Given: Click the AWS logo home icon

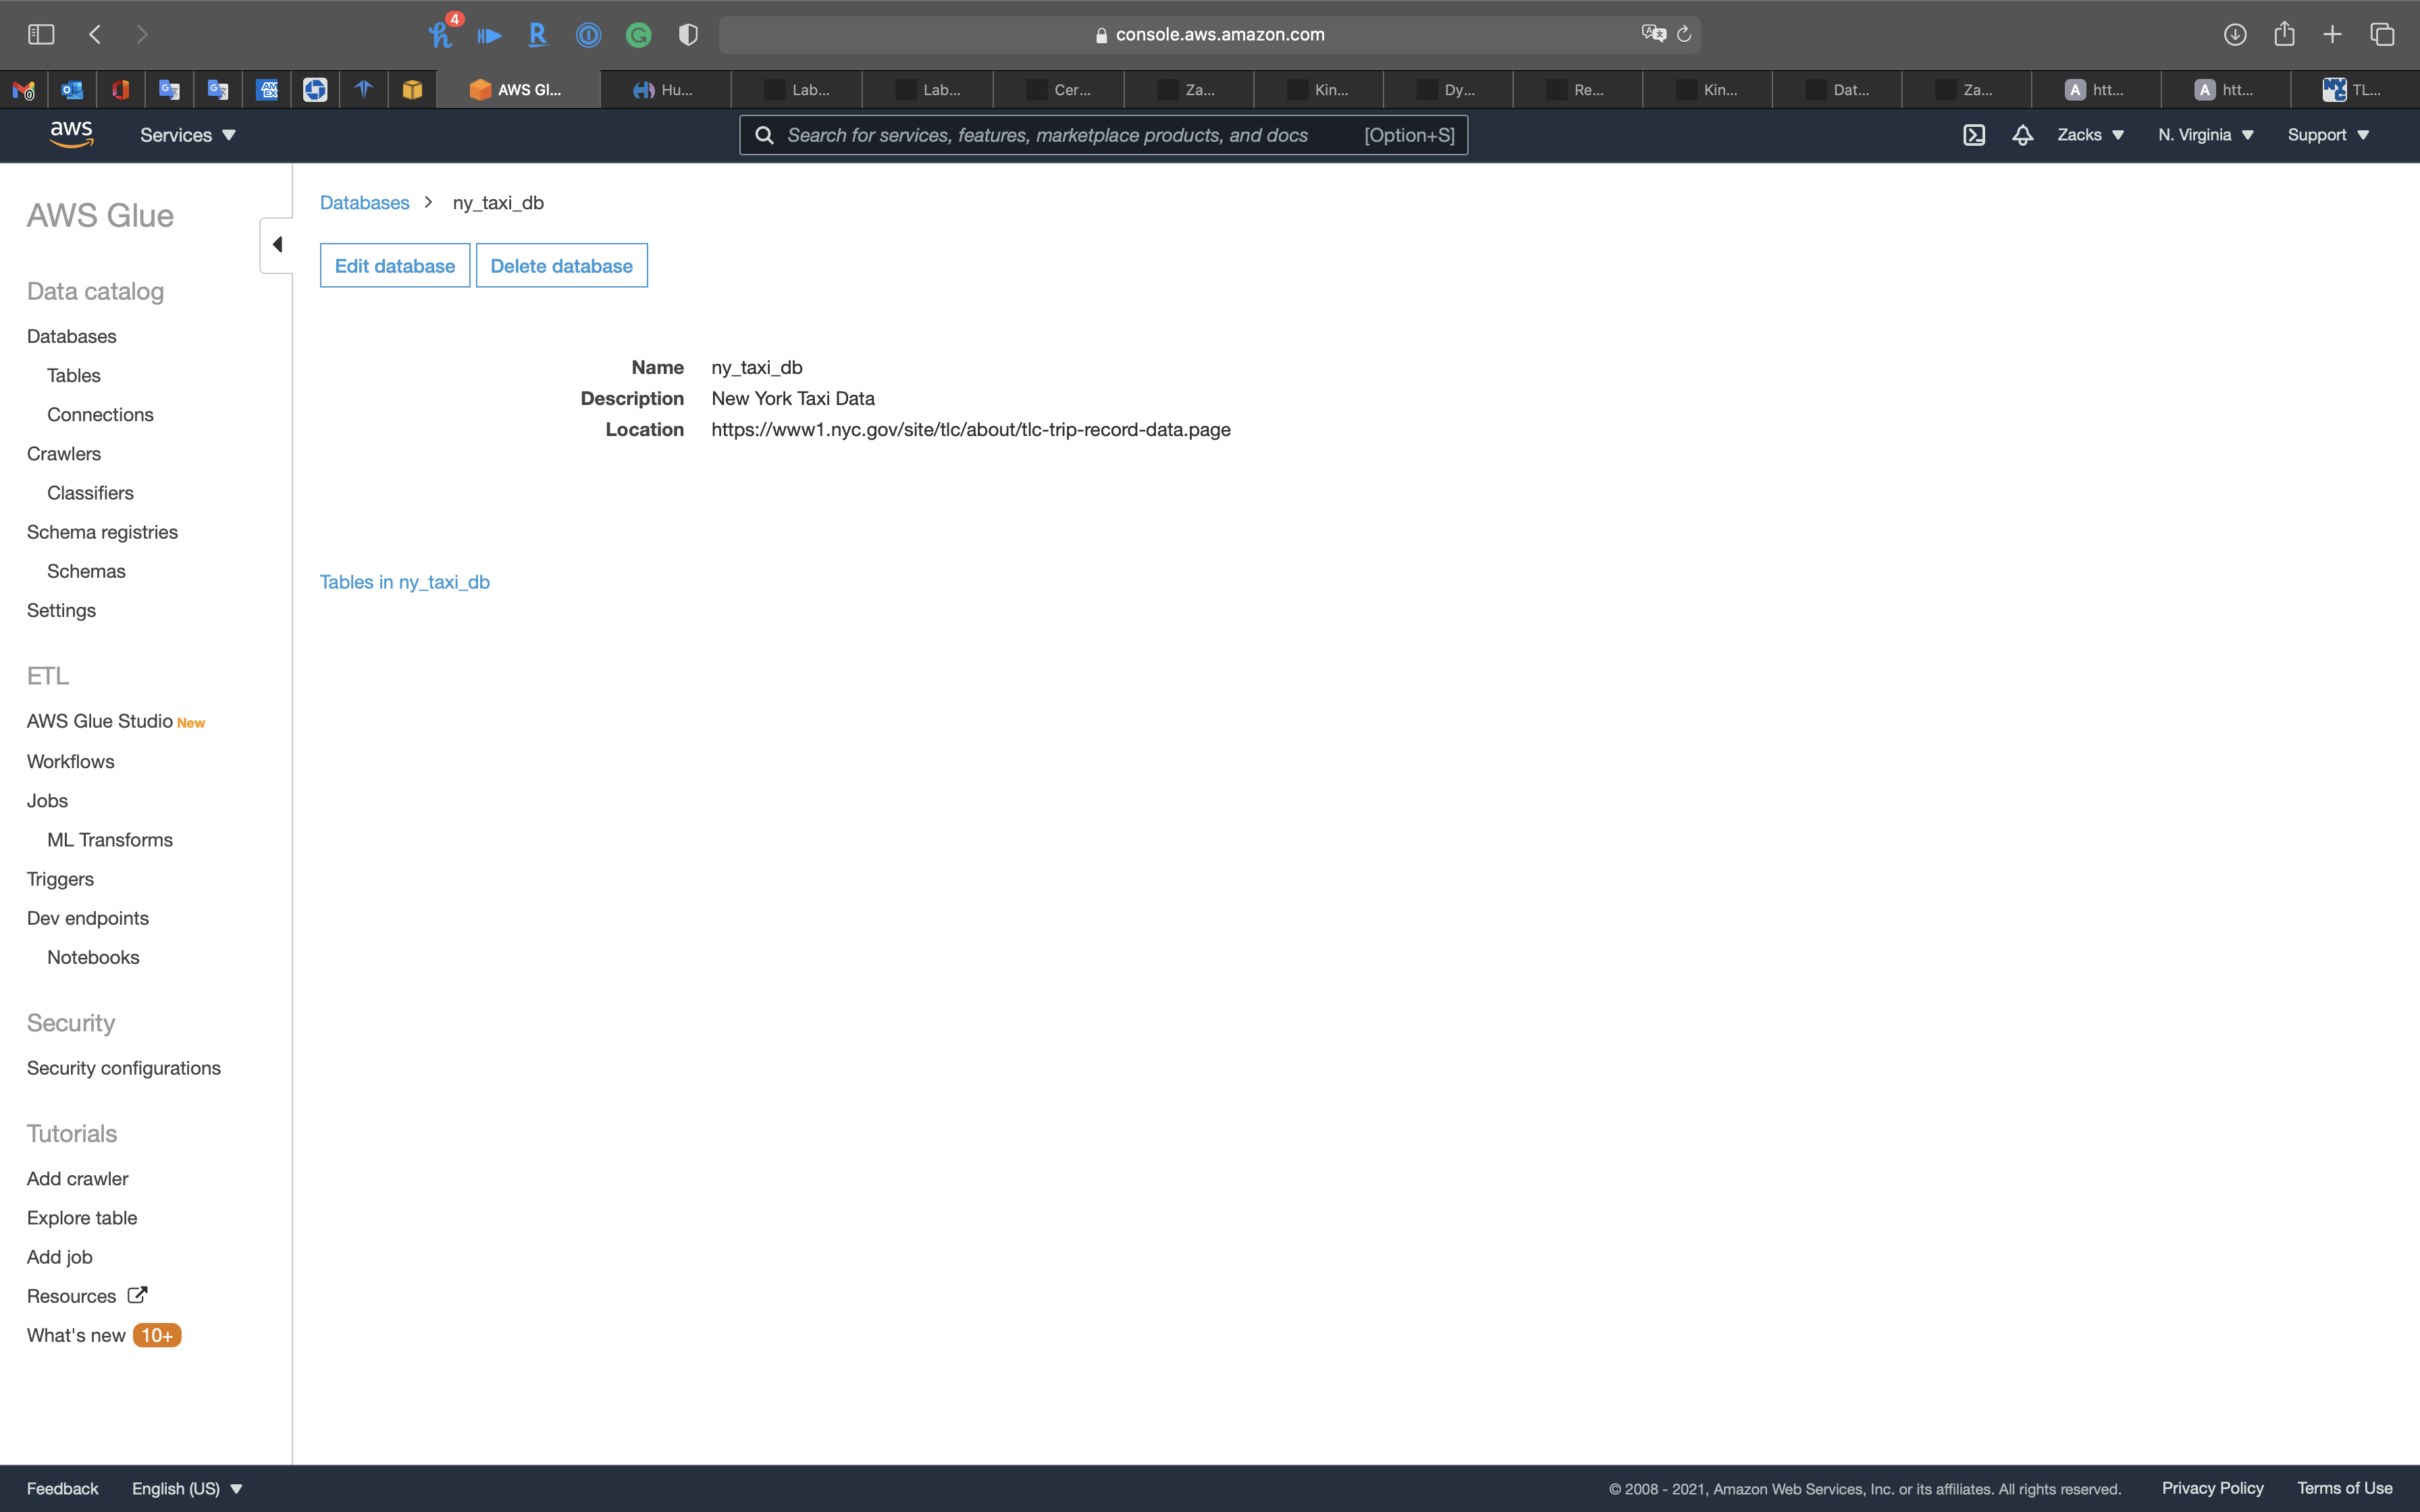Looking at the screenshot, I should (x=71, y=134).
